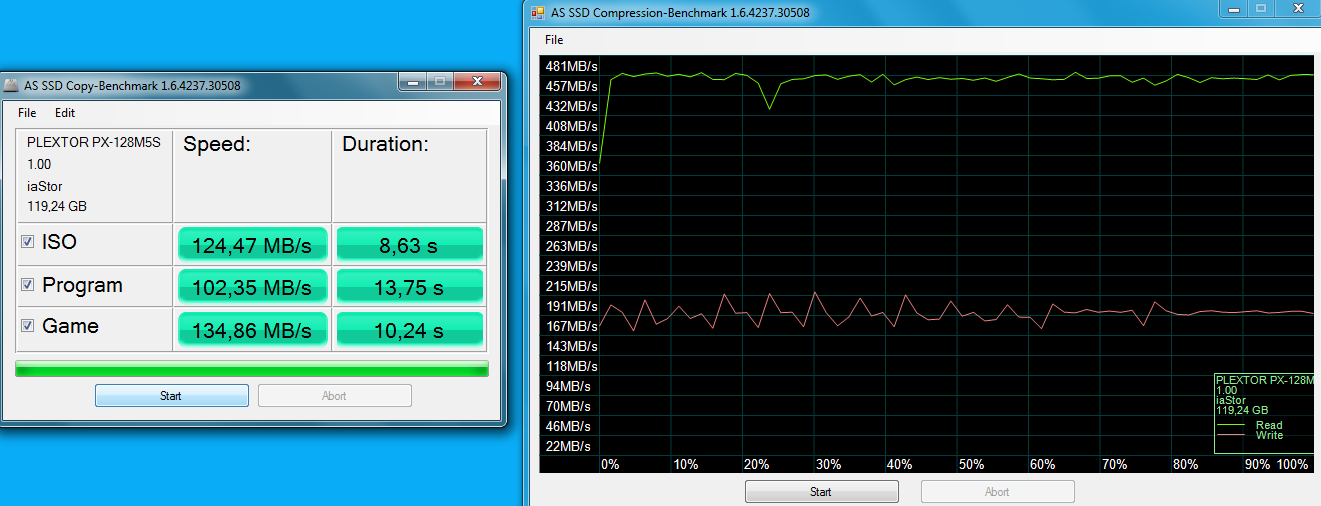Click the Game speed value 134,86 MB/s
Image resolution: width=1321 pixels, height=506 pixels.
coord(252,330)
